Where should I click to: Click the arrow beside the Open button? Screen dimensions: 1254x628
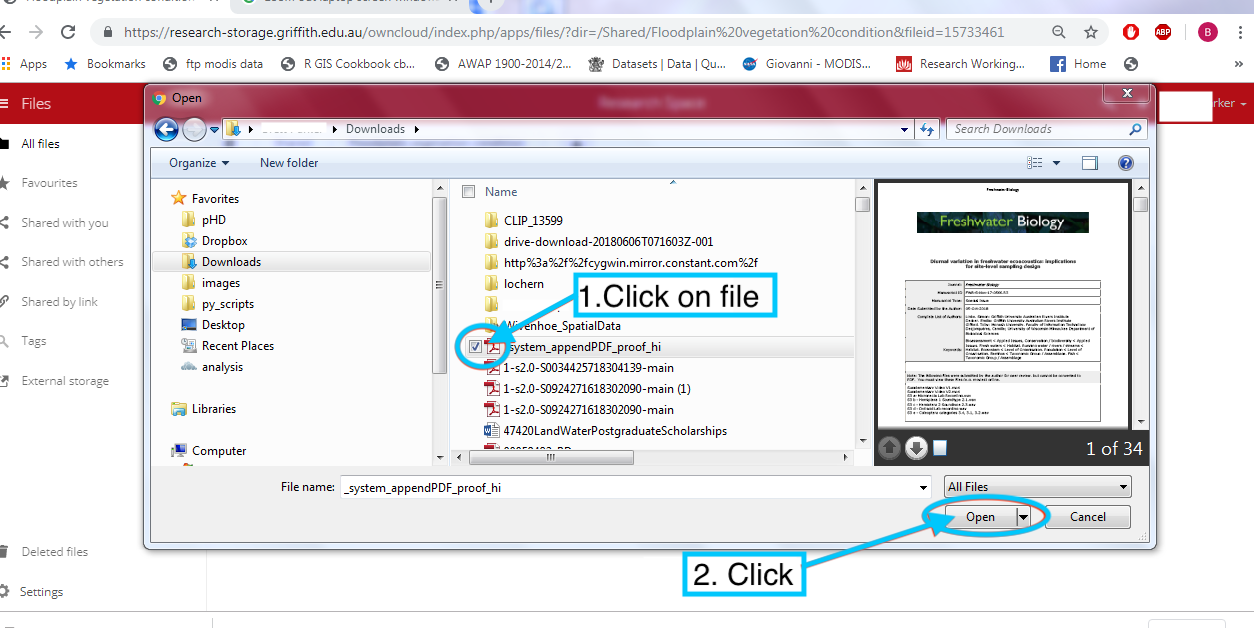tap(1023, 517)
